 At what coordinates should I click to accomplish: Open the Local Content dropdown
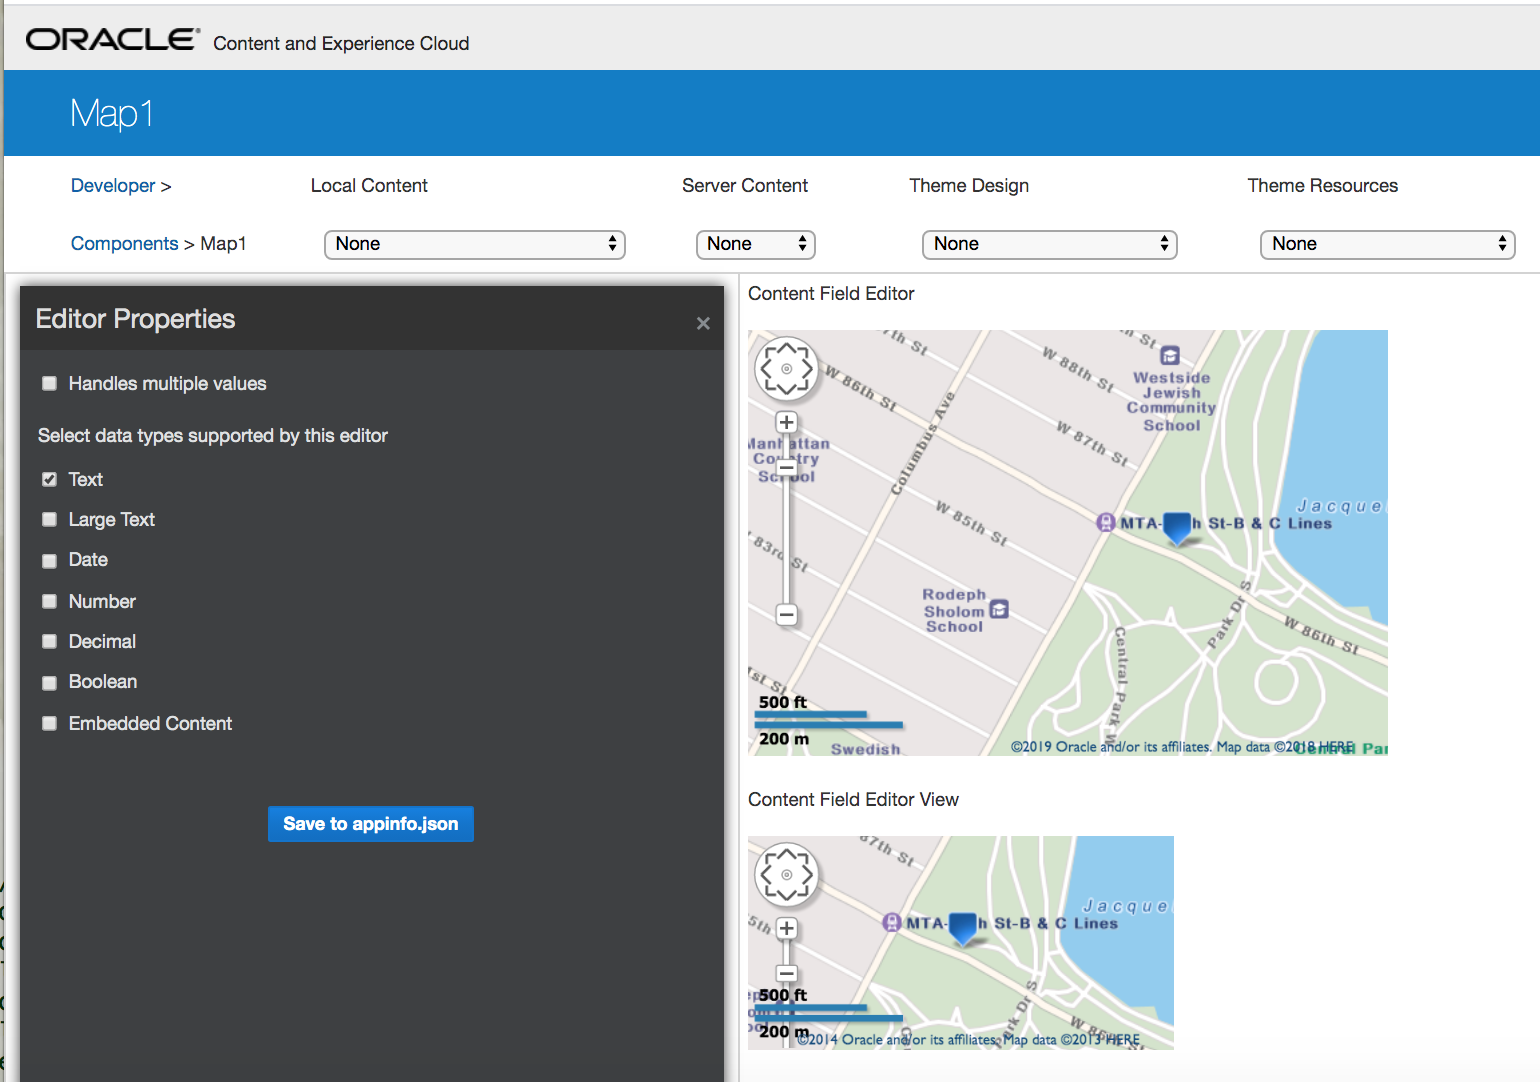click(x=474, y=244)
